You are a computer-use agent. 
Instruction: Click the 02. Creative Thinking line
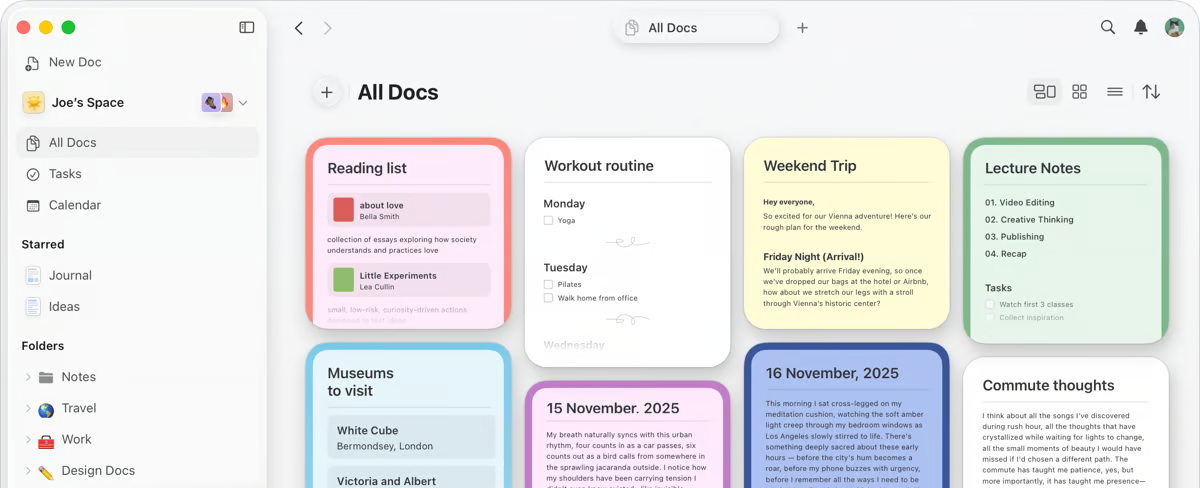(1029, 220)
